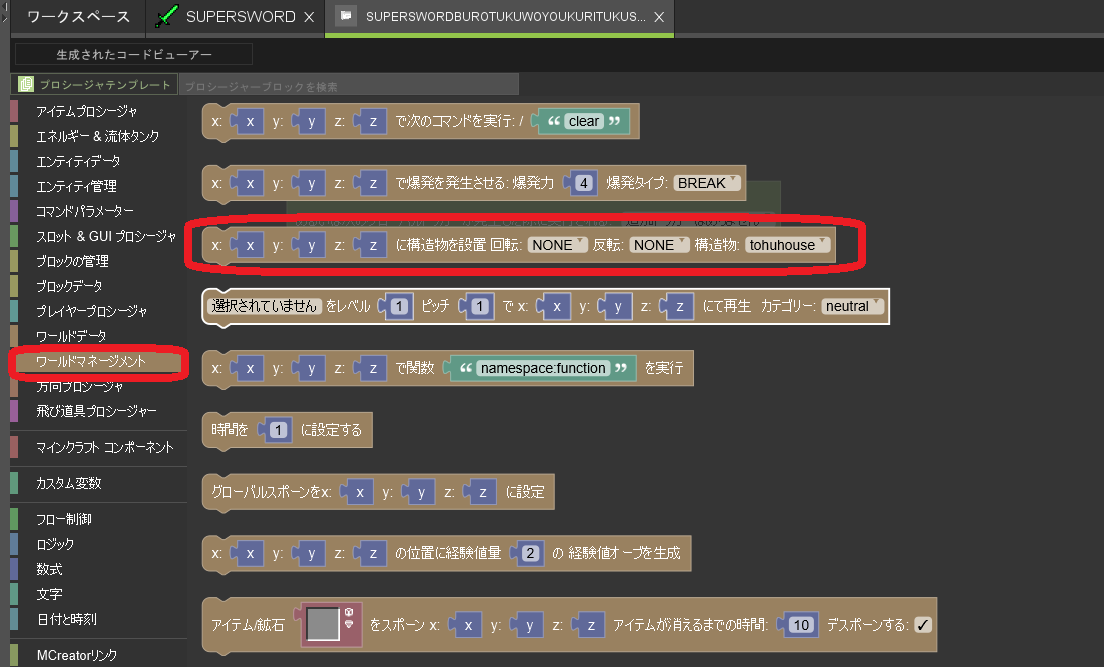The height and width of the screenshot is (667, 1104).
Task: Uncheck the デスポーンする checkbox
Action: pyautogui.click(x=923, y=624)
